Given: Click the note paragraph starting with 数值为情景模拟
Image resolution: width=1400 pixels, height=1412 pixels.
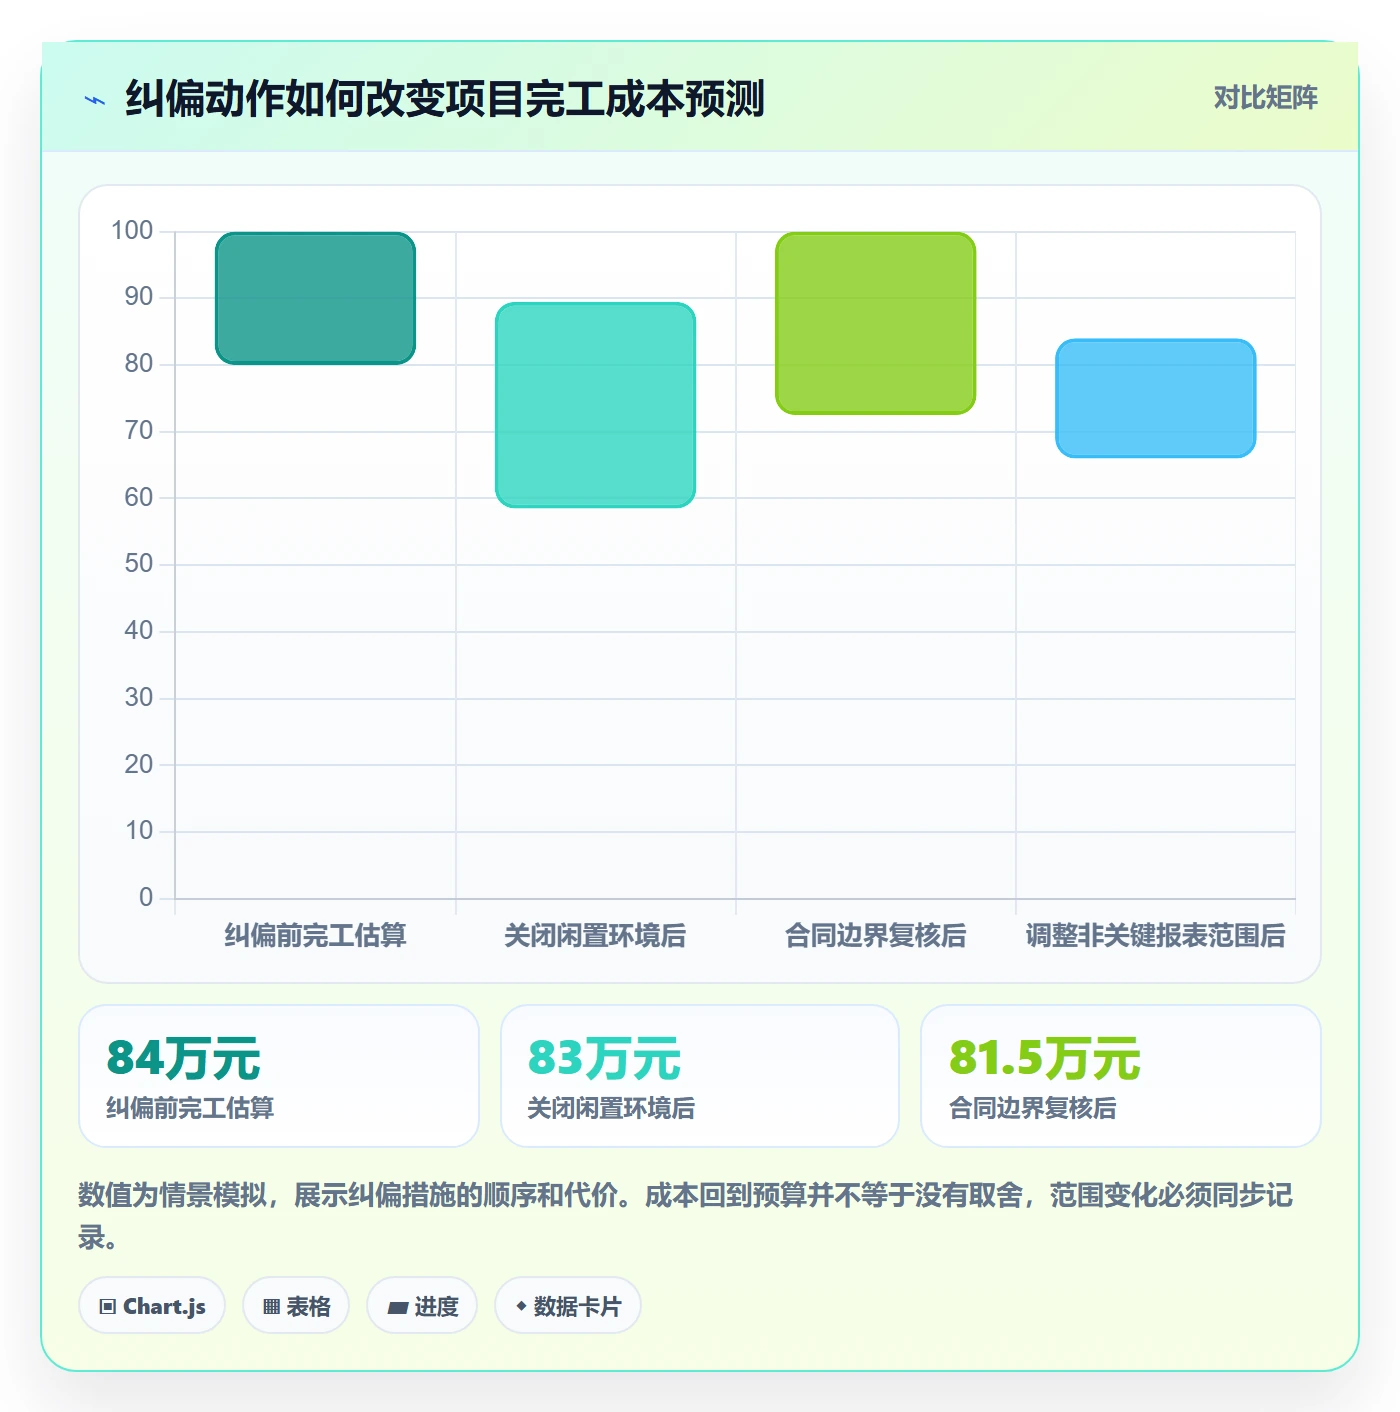Looking at the screenshot, I should point(686,1216).
